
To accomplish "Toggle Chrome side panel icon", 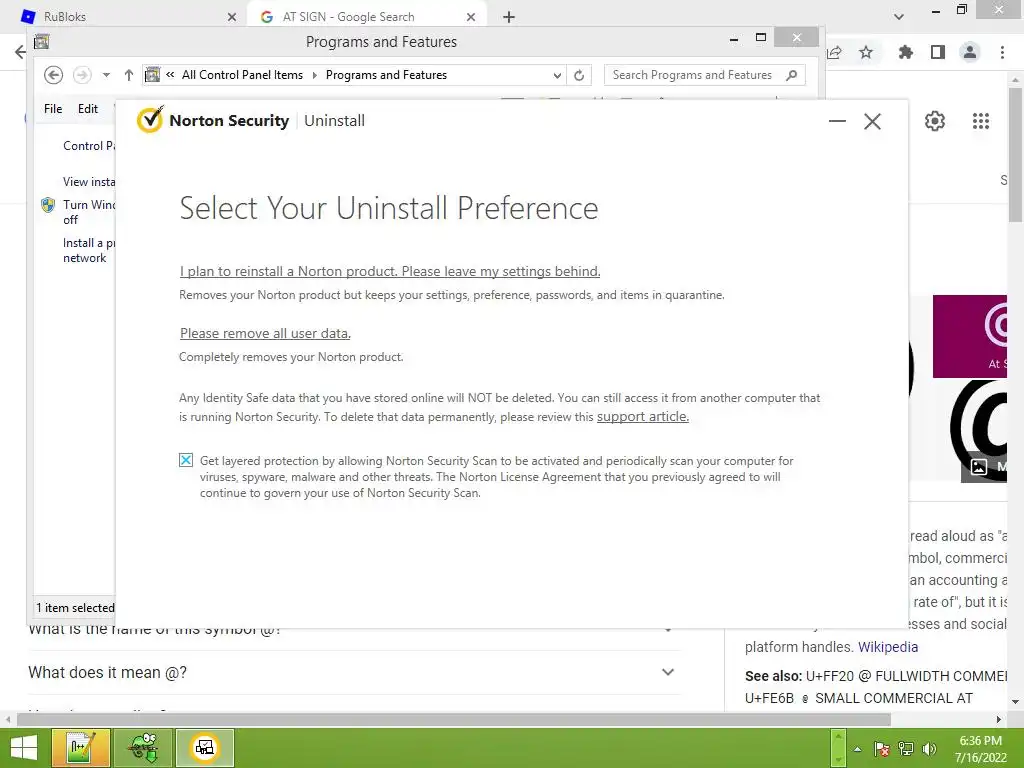I will click(938, 52).
